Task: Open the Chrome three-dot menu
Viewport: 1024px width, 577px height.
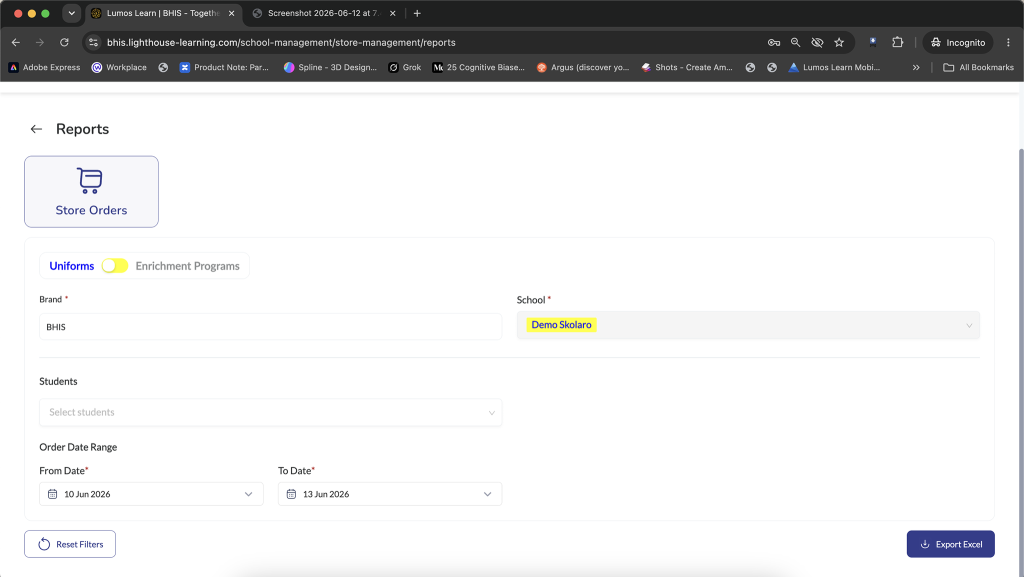Action: click(1008, 42)
